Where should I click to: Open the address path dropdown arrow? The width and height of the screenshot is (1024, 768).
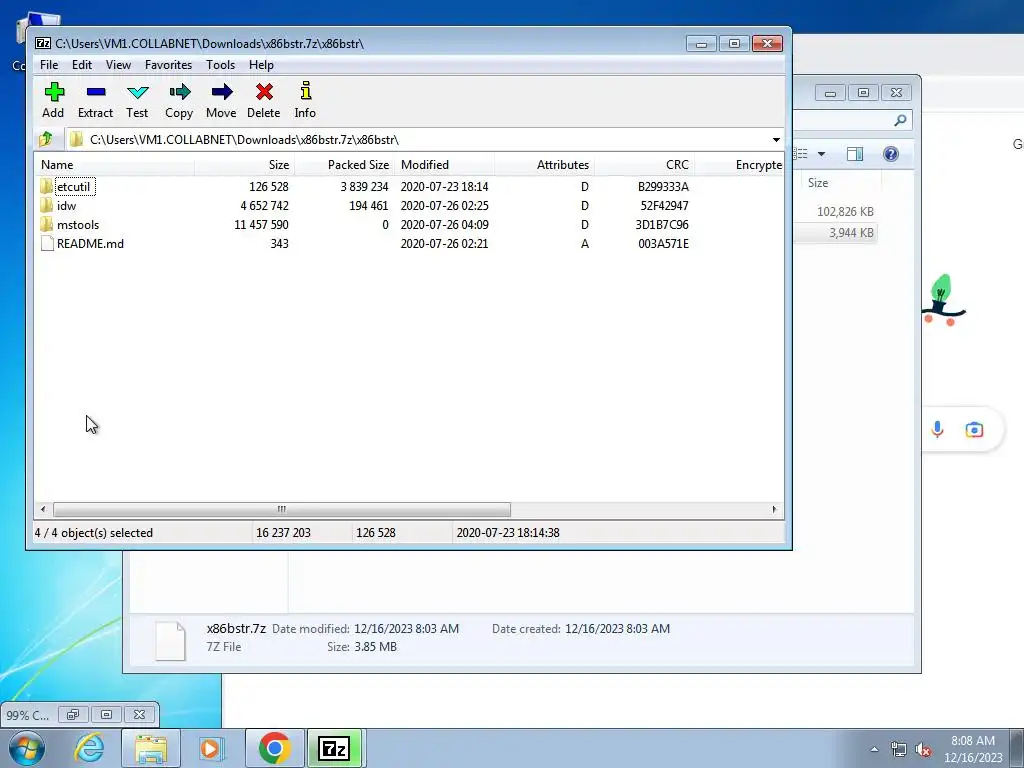(776, 140)
